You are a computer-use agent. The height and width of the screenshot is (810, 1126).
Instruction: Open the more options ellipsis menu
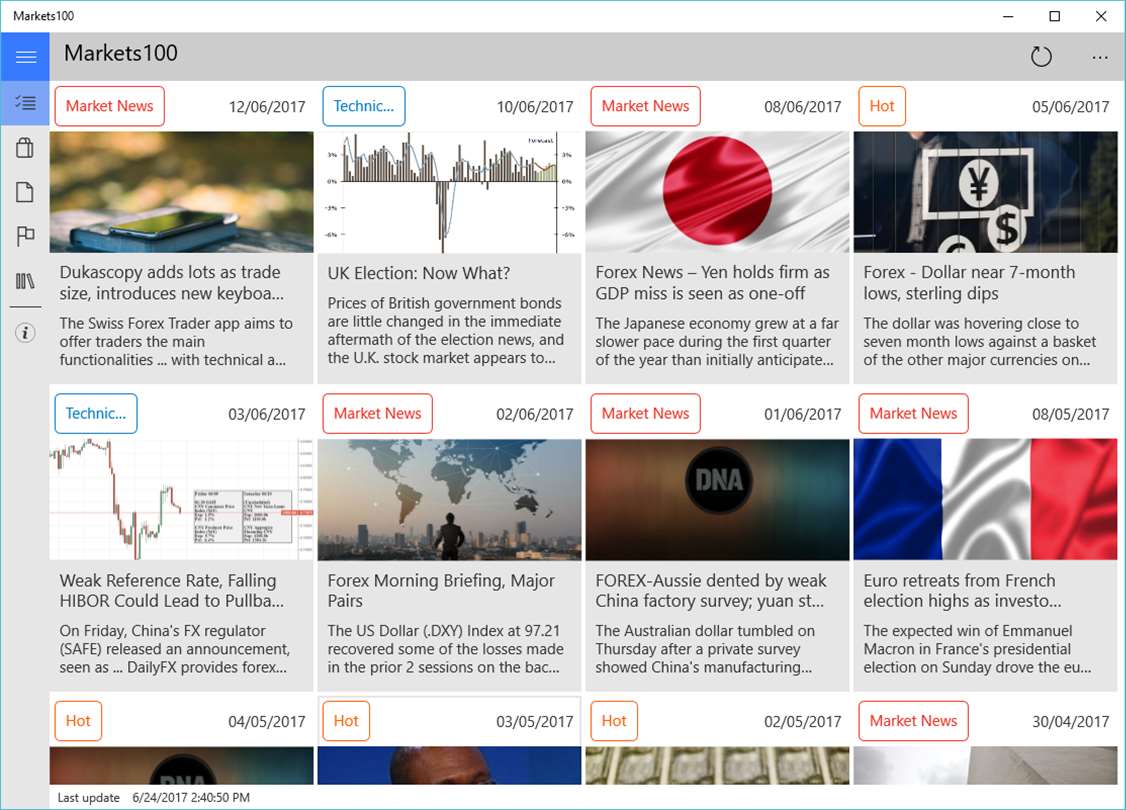(1099, 57)
